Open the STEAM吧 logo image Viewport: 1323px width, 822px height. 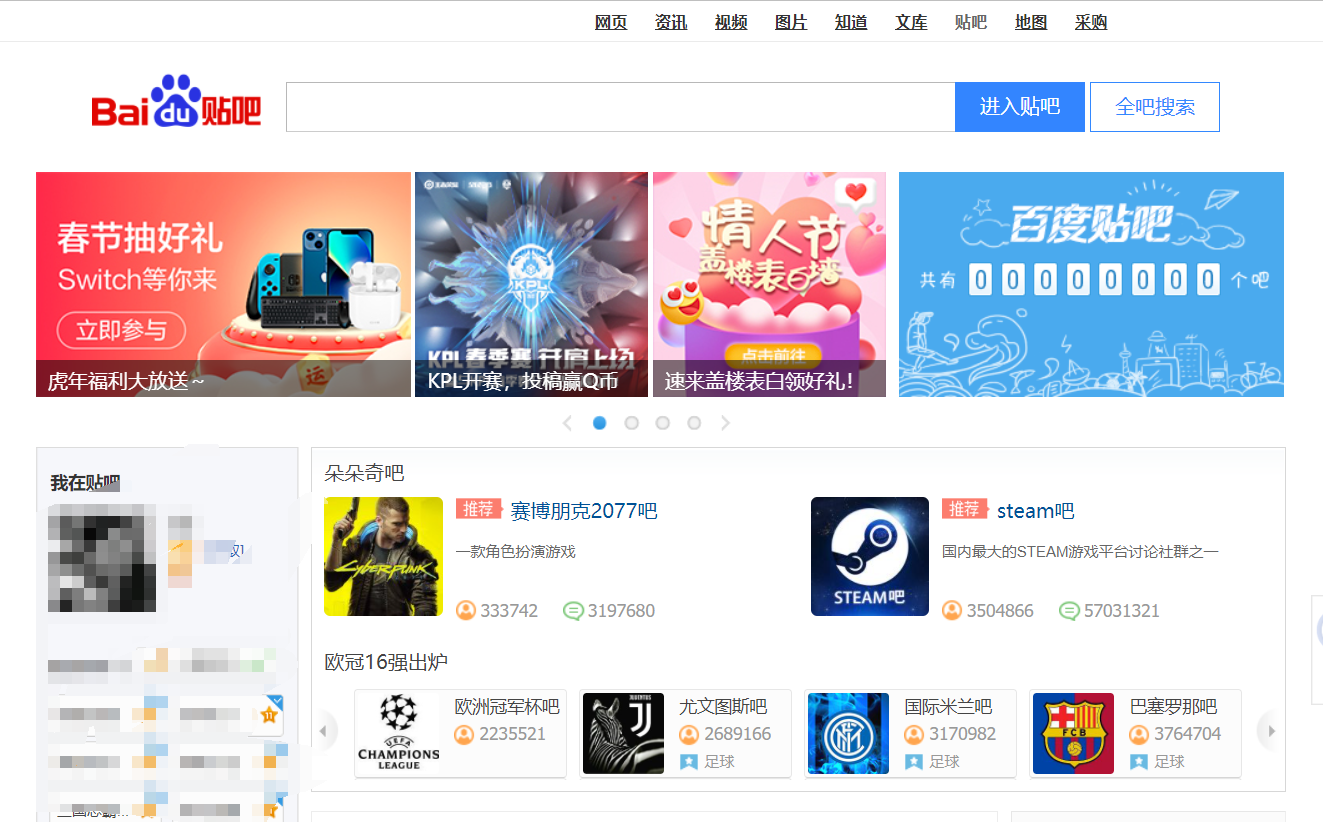coord(870,556)
